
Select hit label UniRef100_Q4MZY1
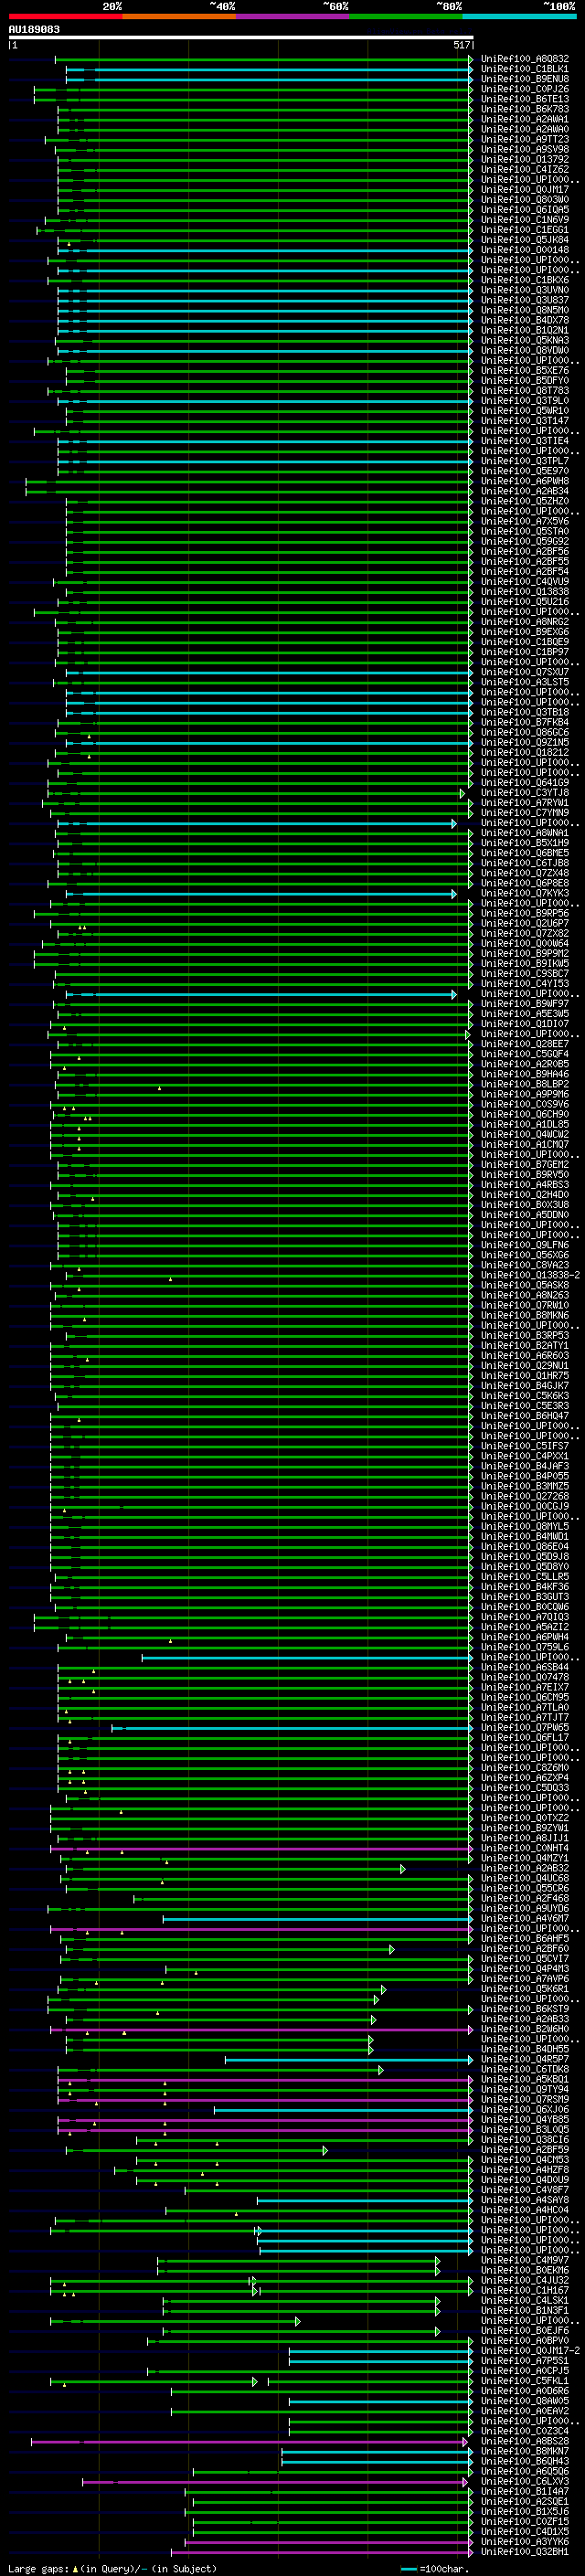(525, 1858)
